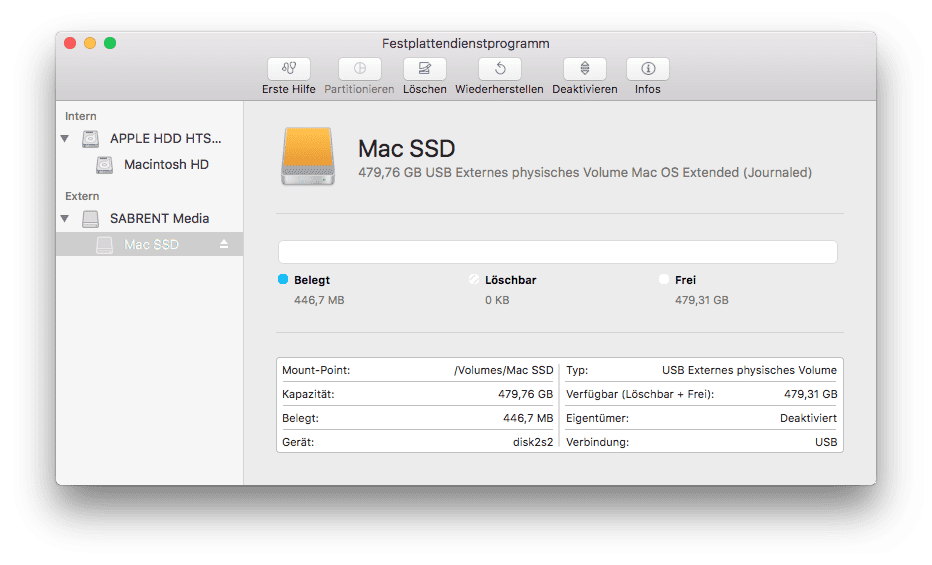
Task: Click the striped Löschbar legend dot
Action: [x=474, y=280]
